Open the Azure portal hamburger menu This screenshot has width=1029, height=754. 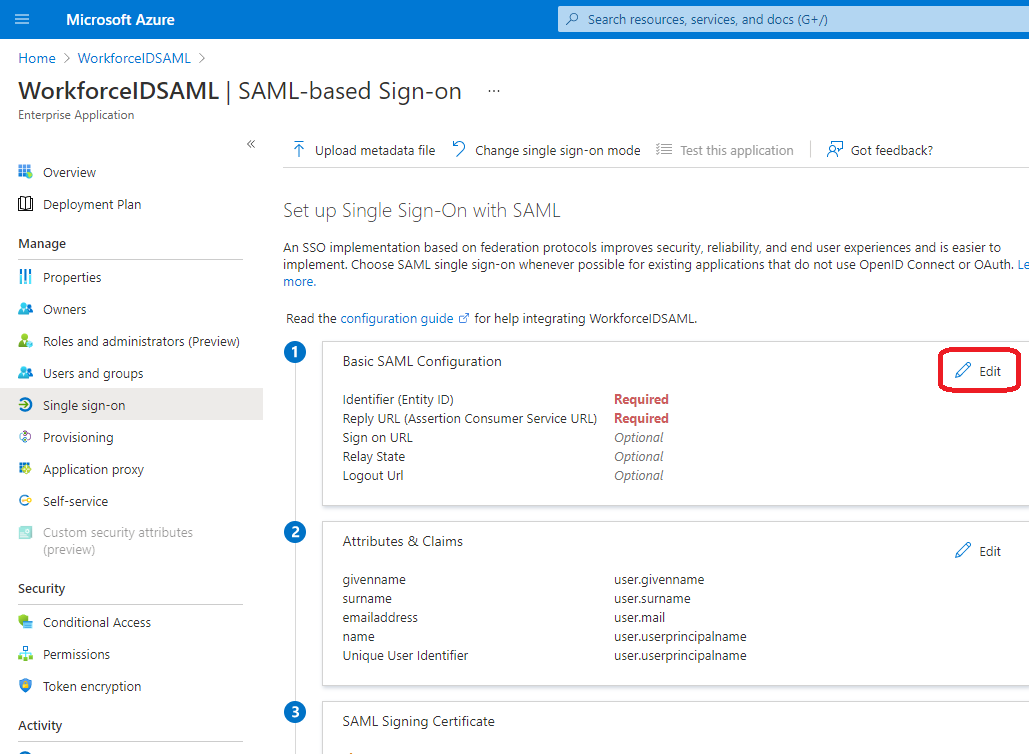[22, 20]
